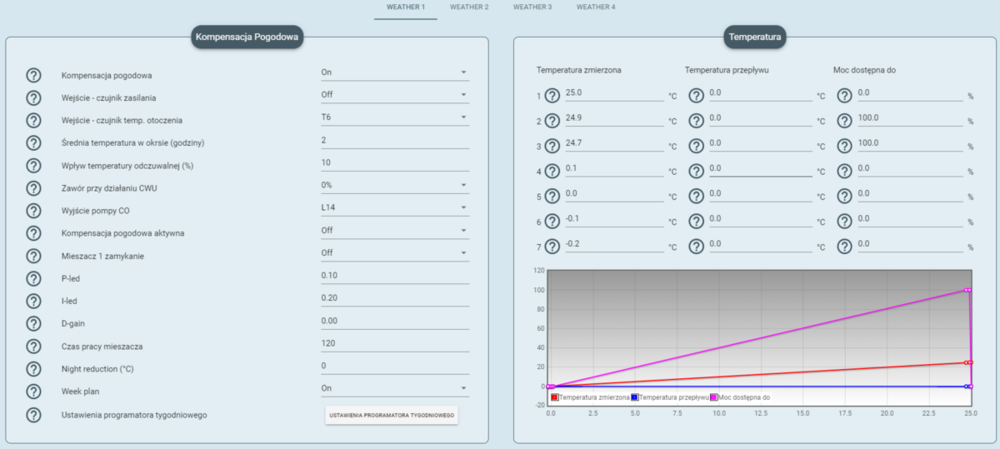Click help icon next to Kompensacja pogodowa
The image size is (1000, 449).
[x=34, y=75]
